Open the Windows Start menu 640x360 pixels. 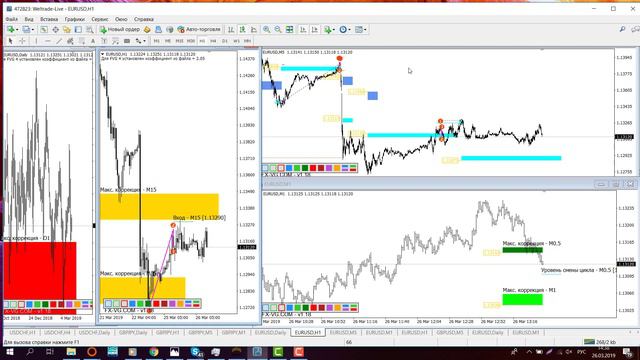pyautogui.click(x=9, y=351)
